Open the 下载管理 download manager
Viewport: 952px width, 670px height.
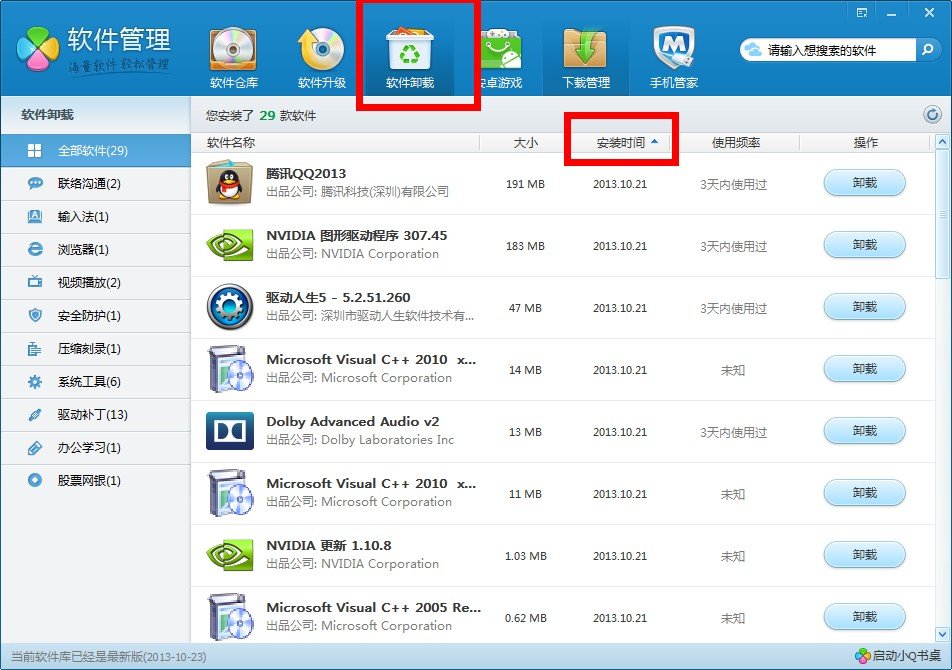coord(586,55)
